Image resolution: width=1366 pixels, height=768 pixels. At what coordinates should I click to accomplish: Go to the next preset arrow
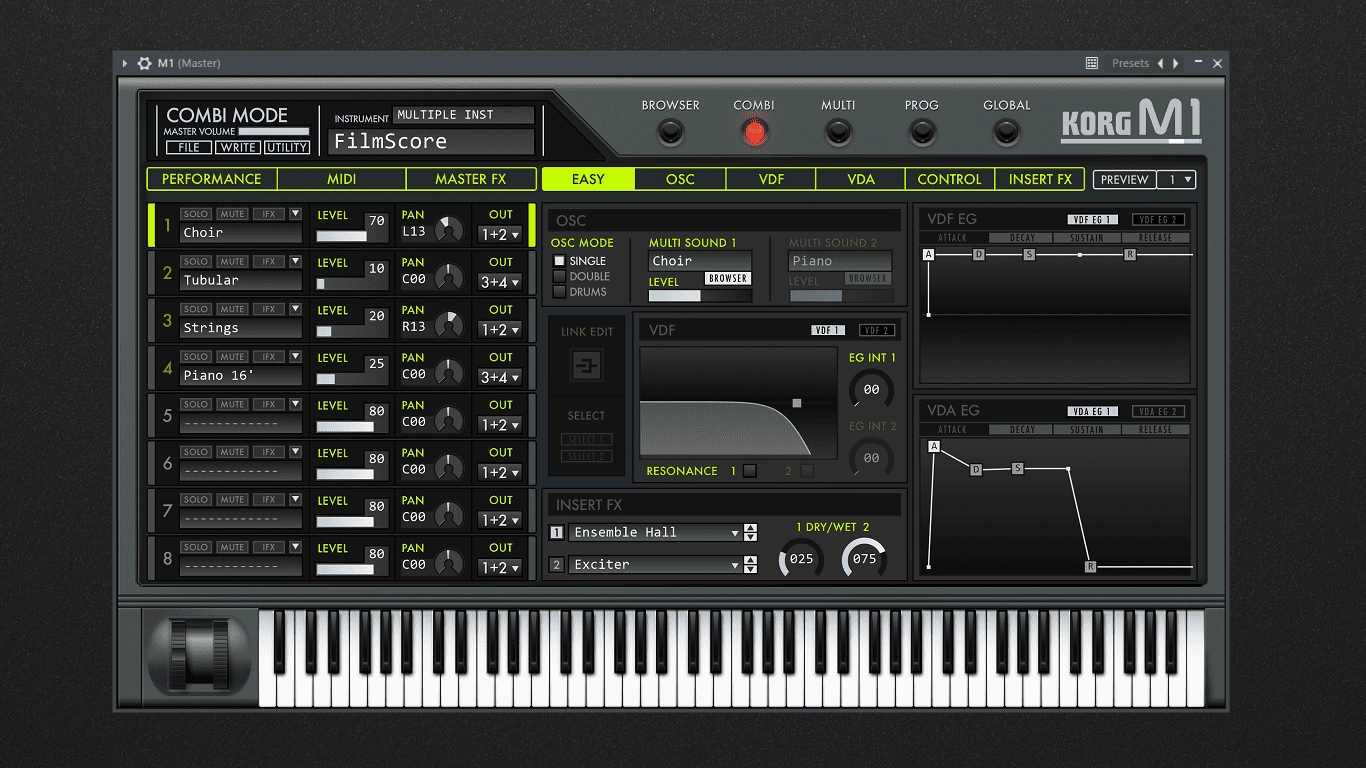[x=1176, y=63]
